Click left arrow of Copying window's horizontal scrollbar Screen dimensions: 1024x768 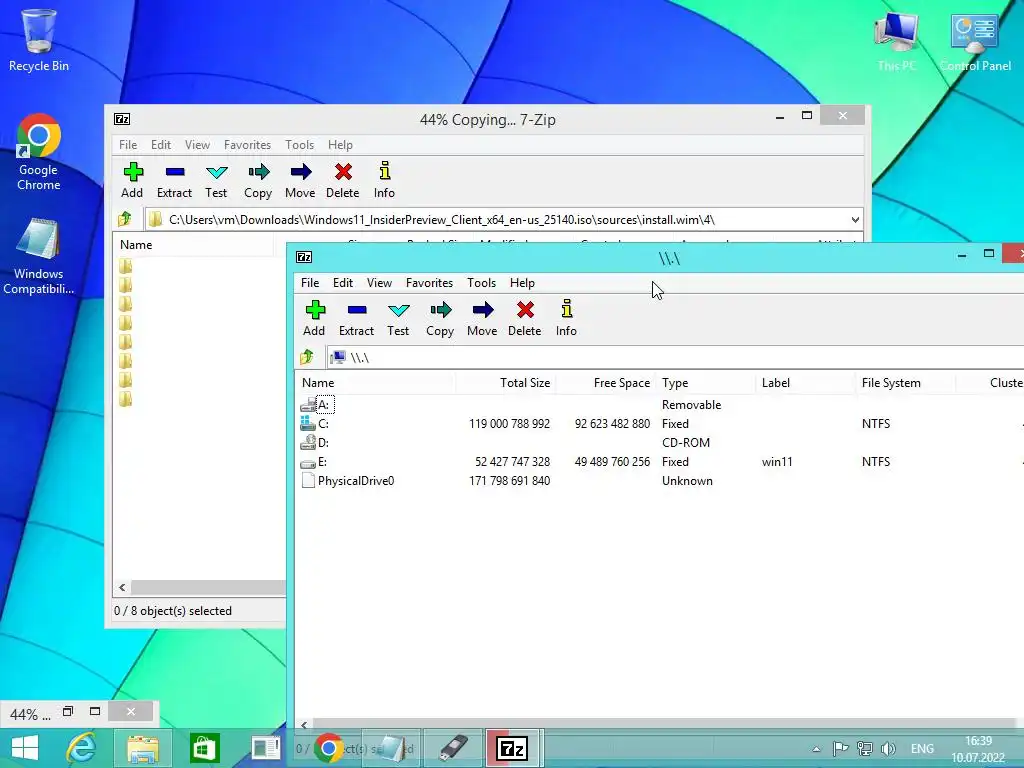[122, 588]
